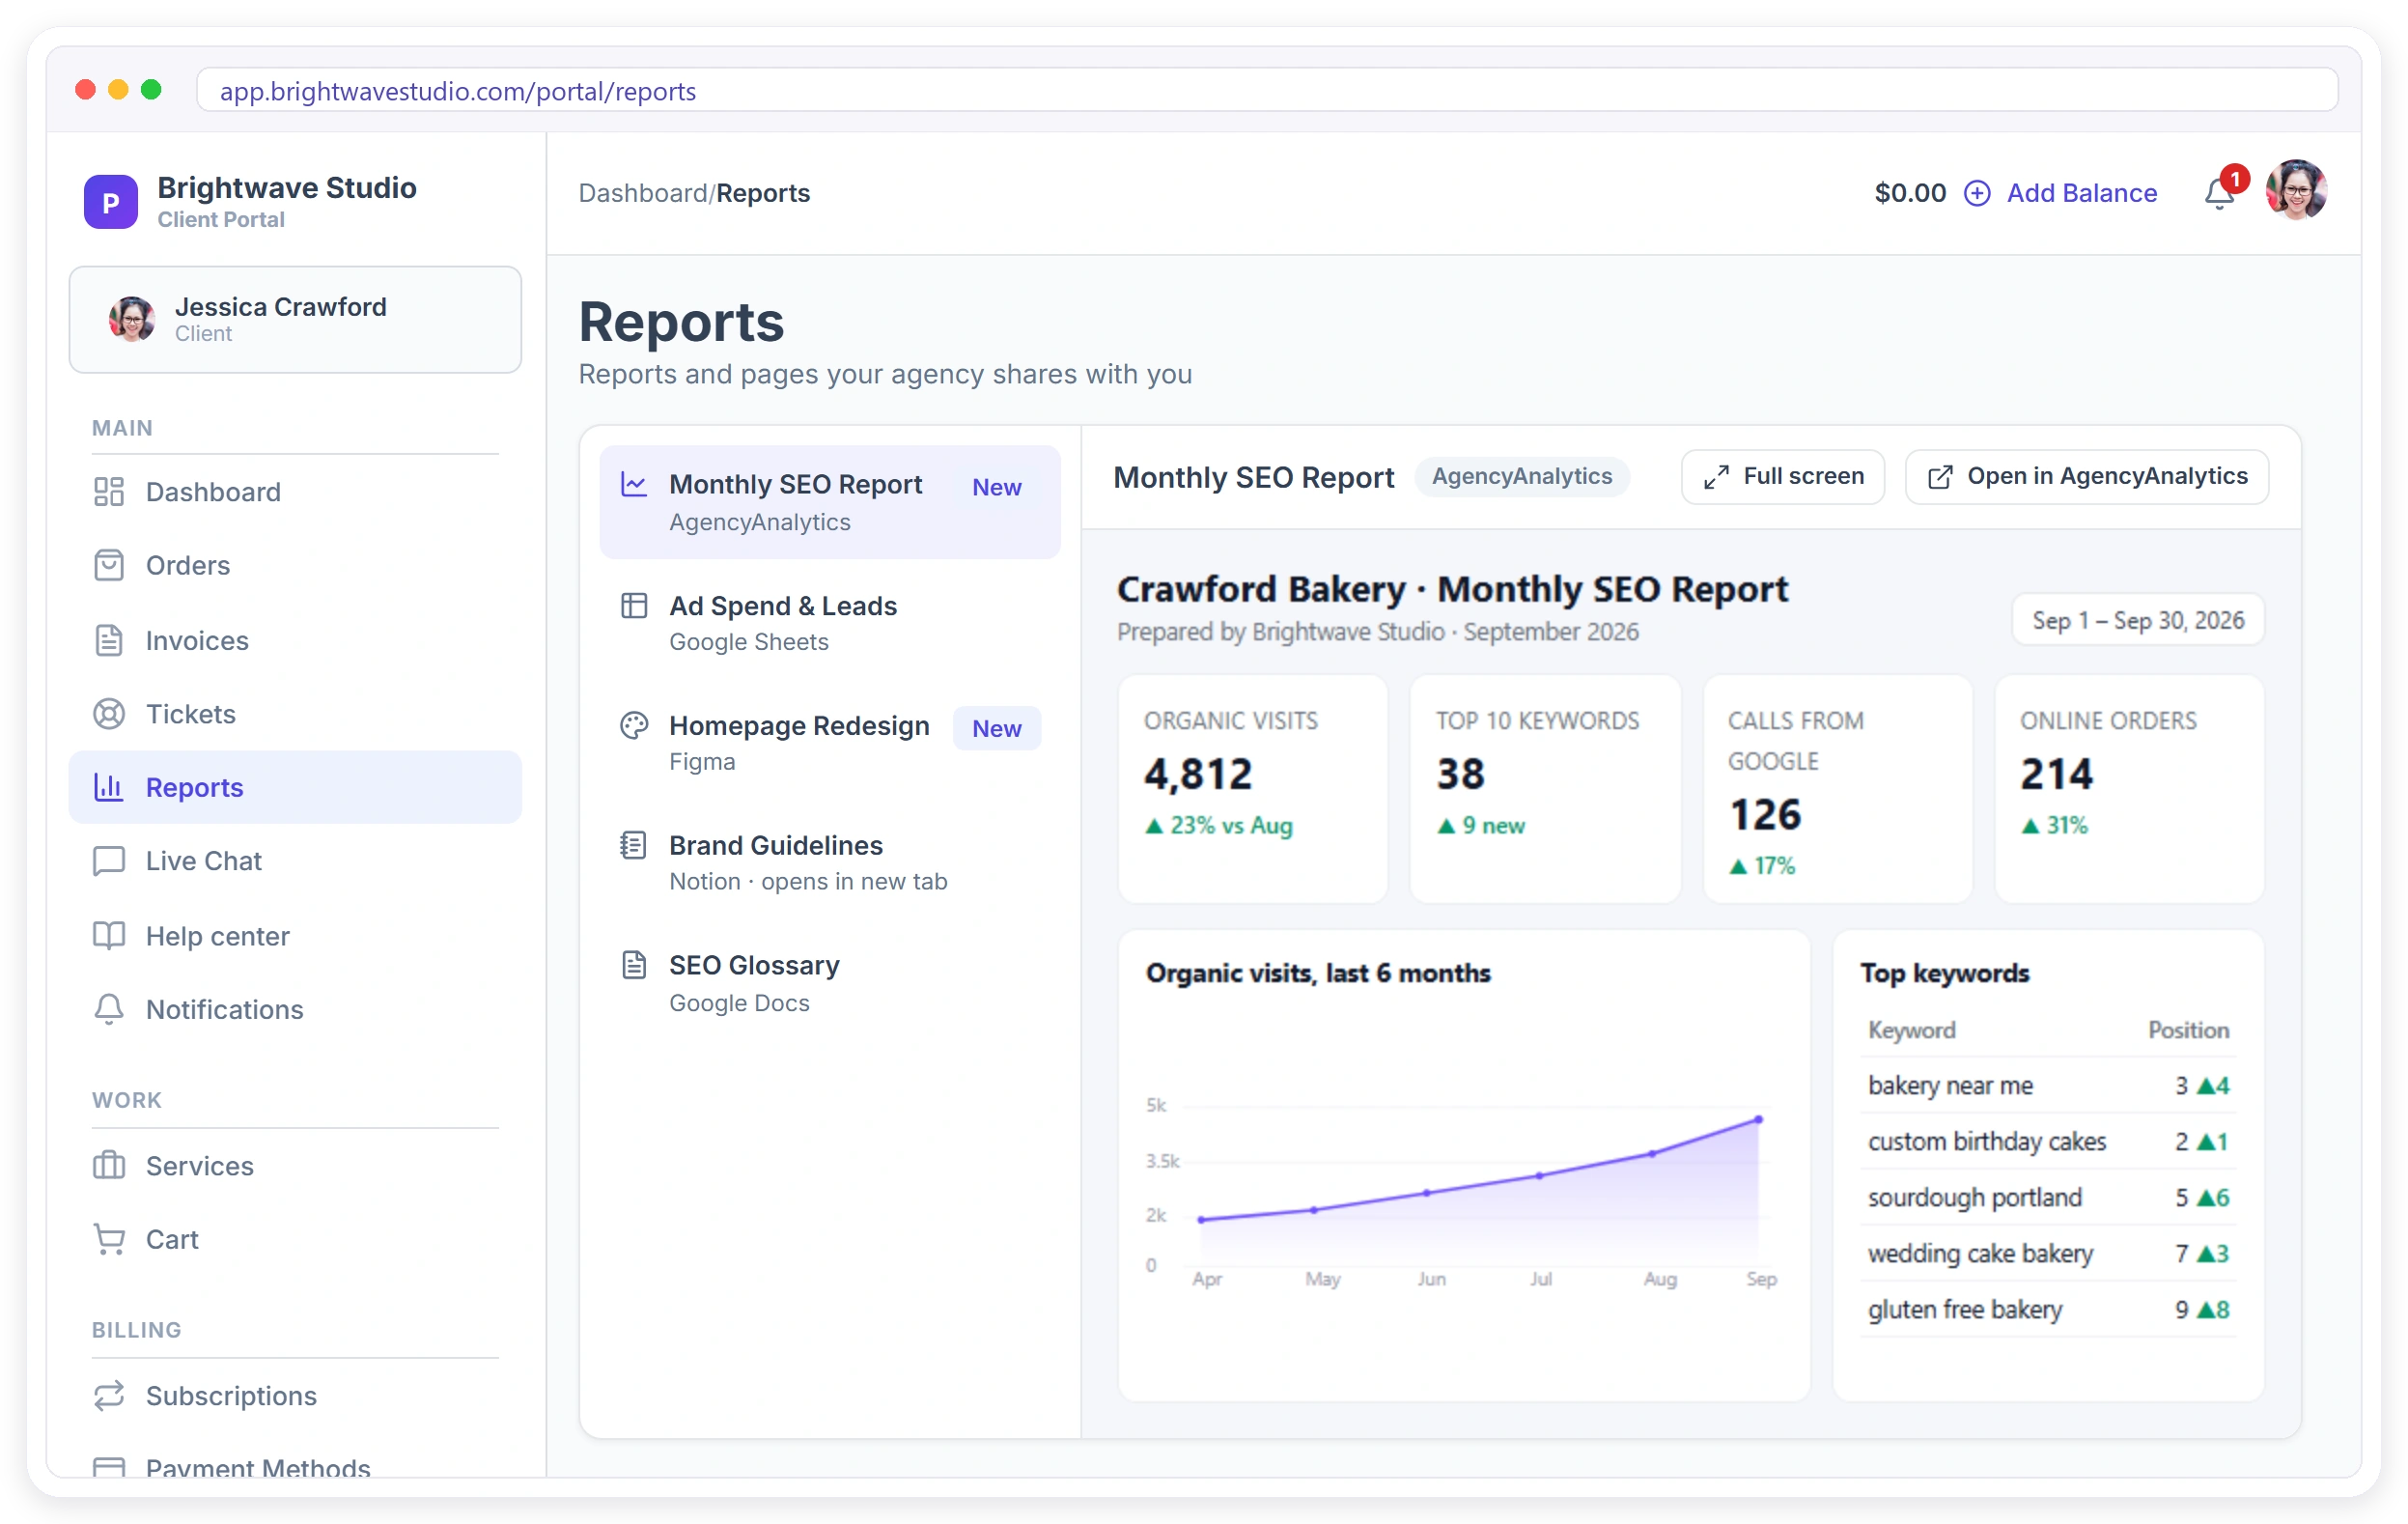Click the Help center book icon

click(x=109, y=936)
